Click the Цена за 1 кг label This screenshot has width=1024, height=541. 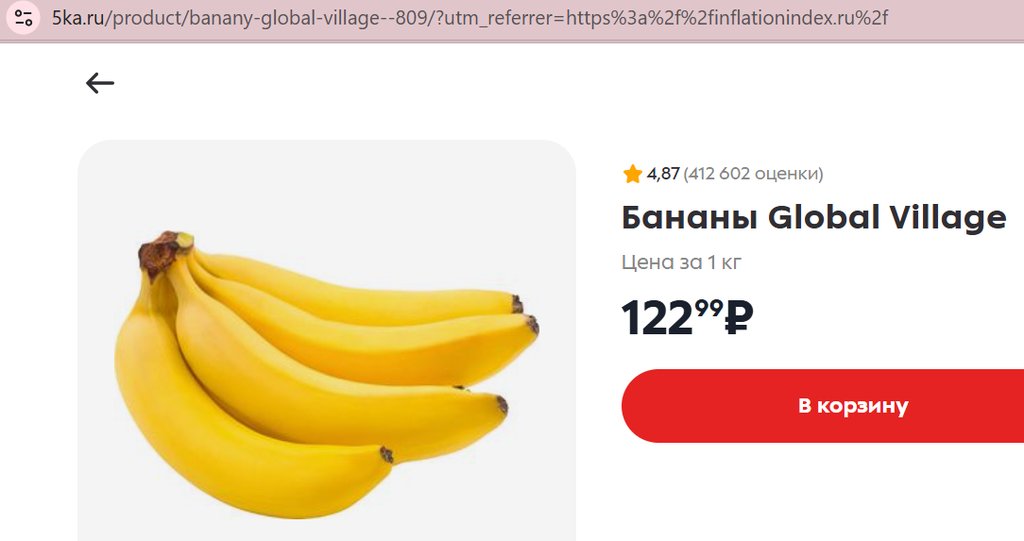pyautogui.click(x=681, y=262)
